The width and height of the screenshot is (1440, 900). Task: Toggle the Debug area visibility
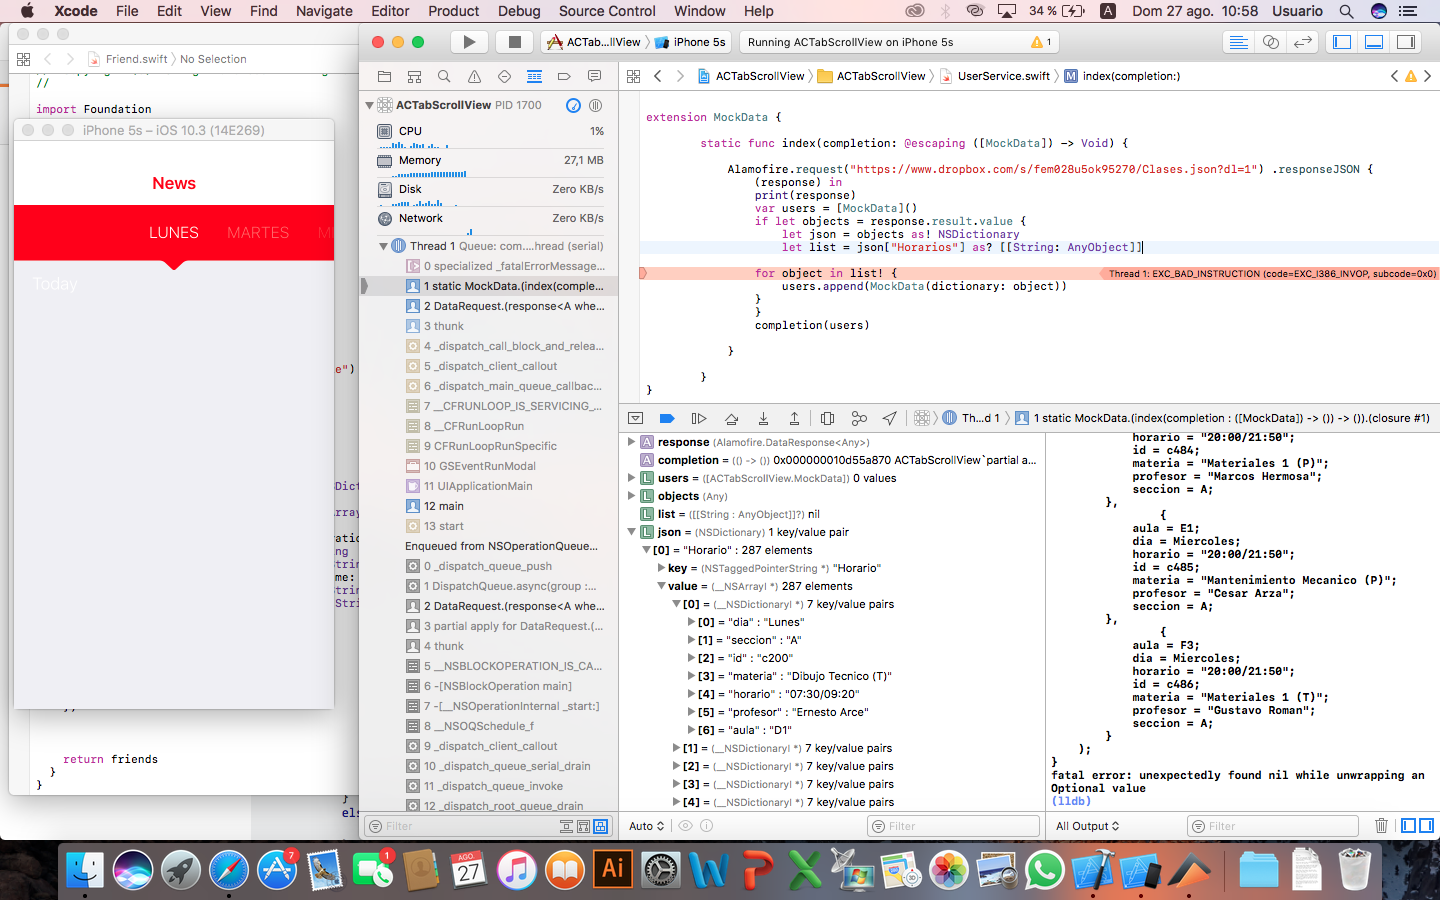[1374, 42]
